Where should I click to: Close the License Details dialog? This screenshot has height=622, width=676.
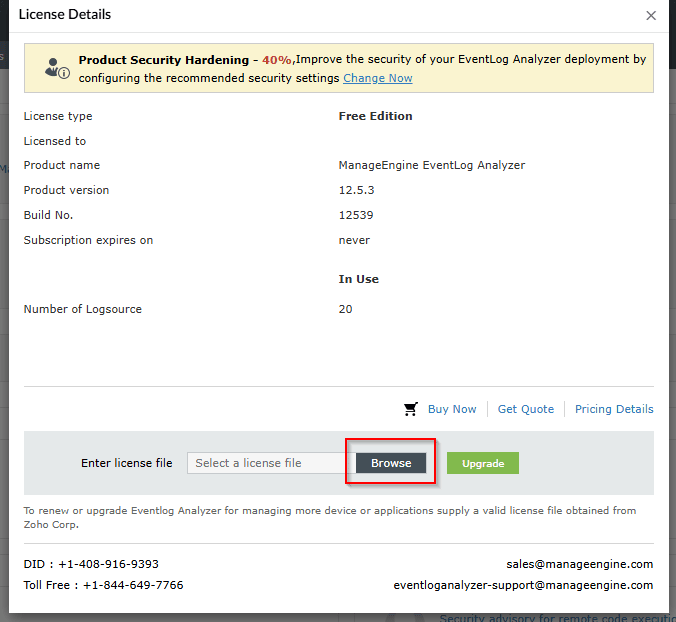coord(651,16)
